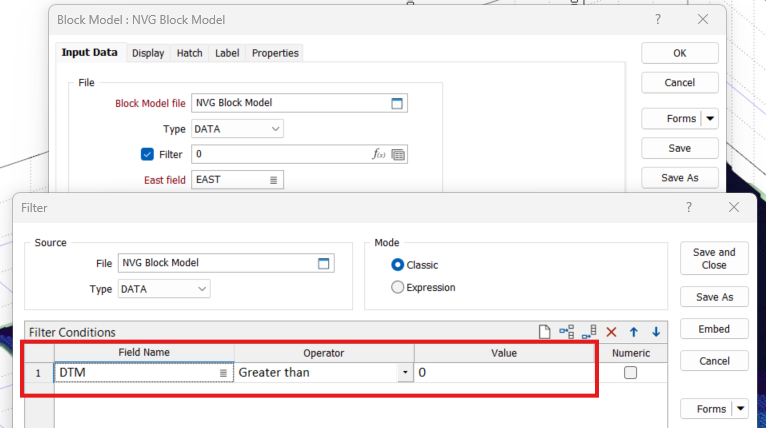
Task: Choose the Classic mode radio button
Action: click(x=398, y=265)
